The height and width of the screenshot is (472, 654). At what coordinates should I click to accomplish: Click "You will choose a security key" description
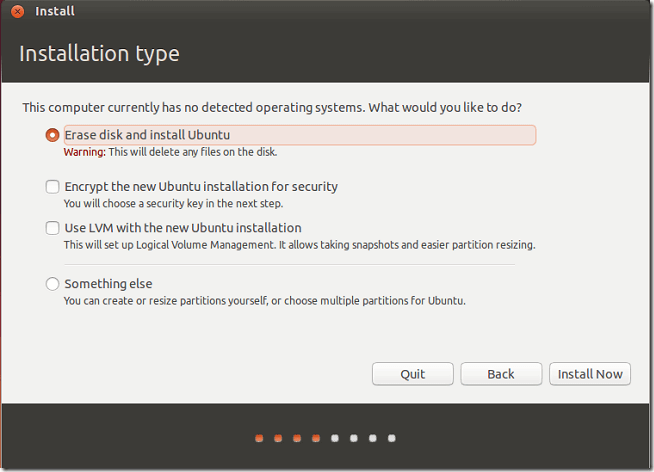coord(173,203)
